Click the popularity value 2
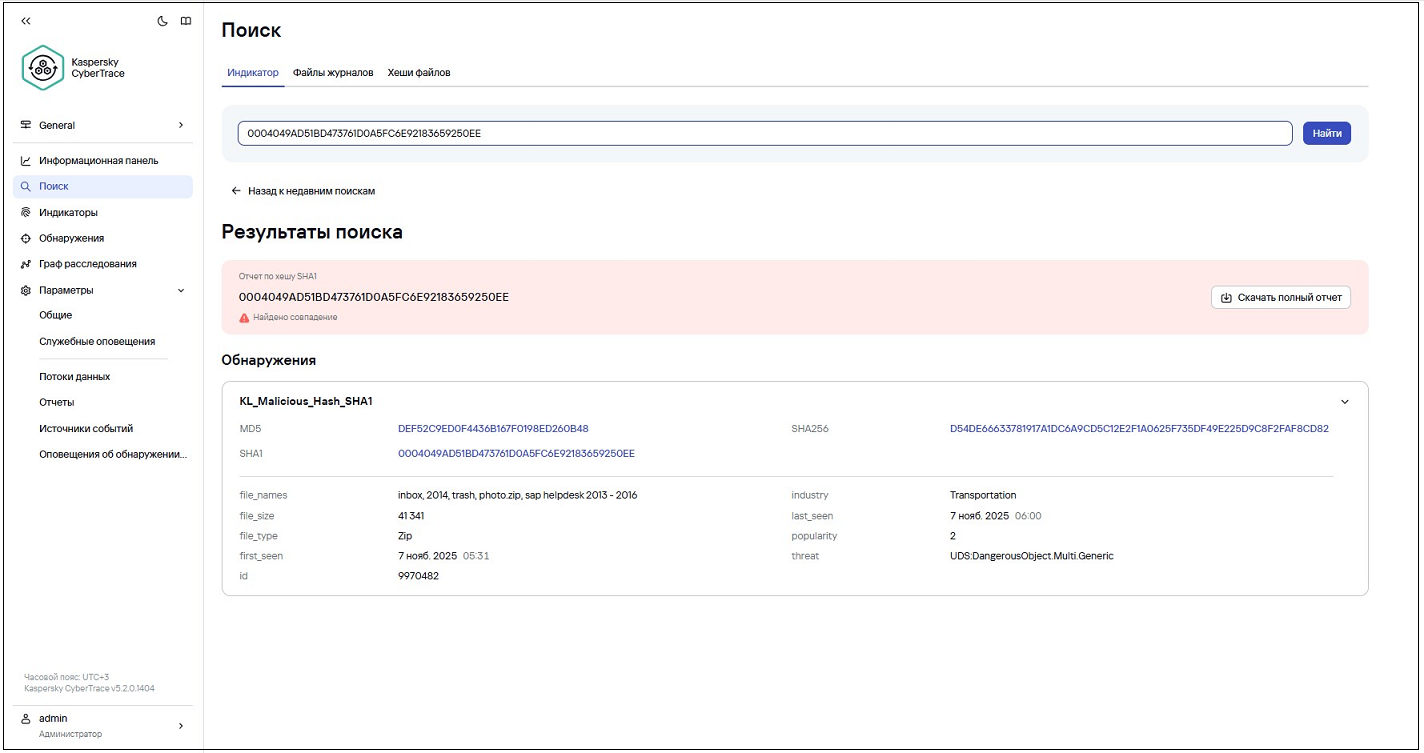This screenshot has width=1424, height=753. [x=953, y=536]
